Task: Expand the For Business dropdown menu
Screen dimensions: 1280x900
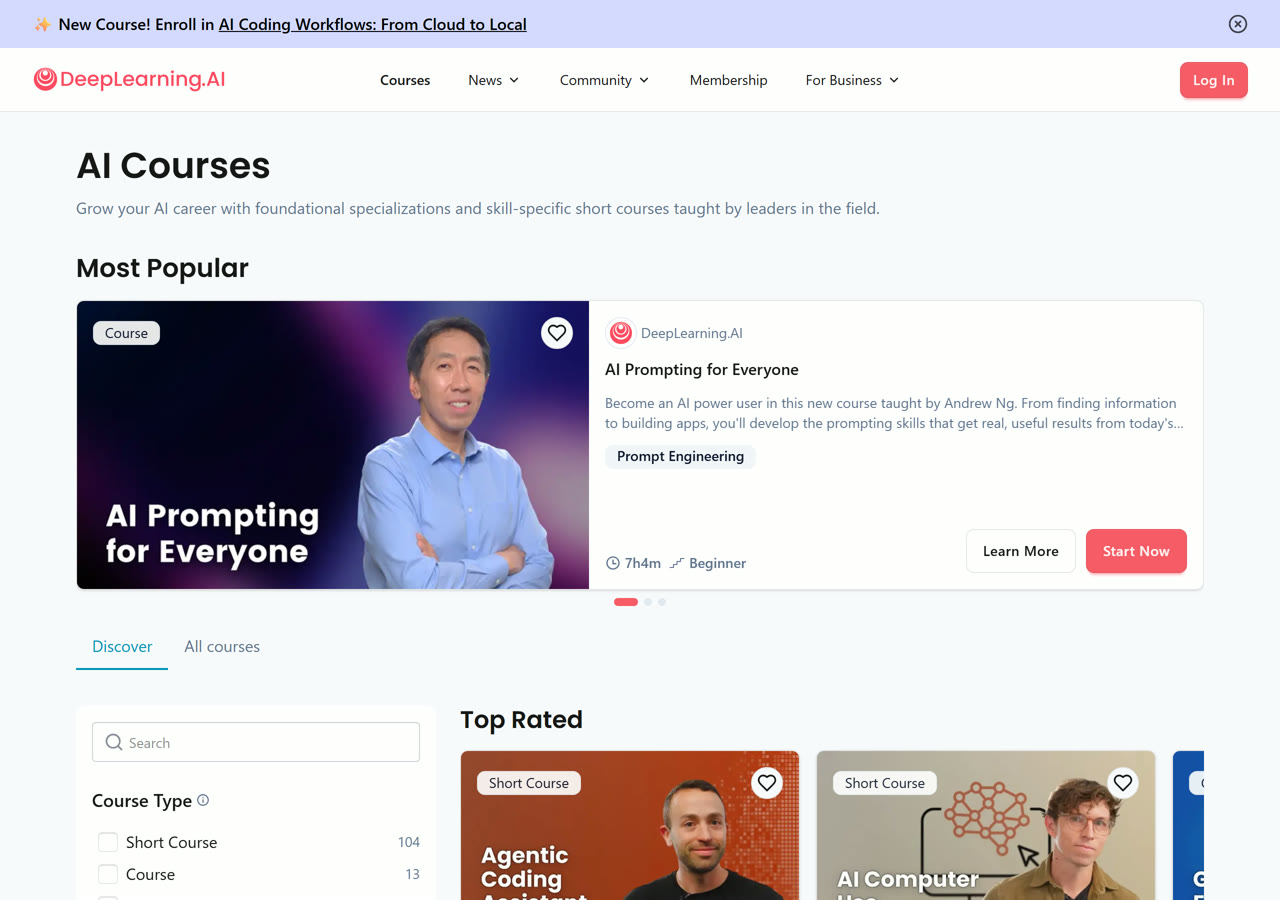Action: 853,80
